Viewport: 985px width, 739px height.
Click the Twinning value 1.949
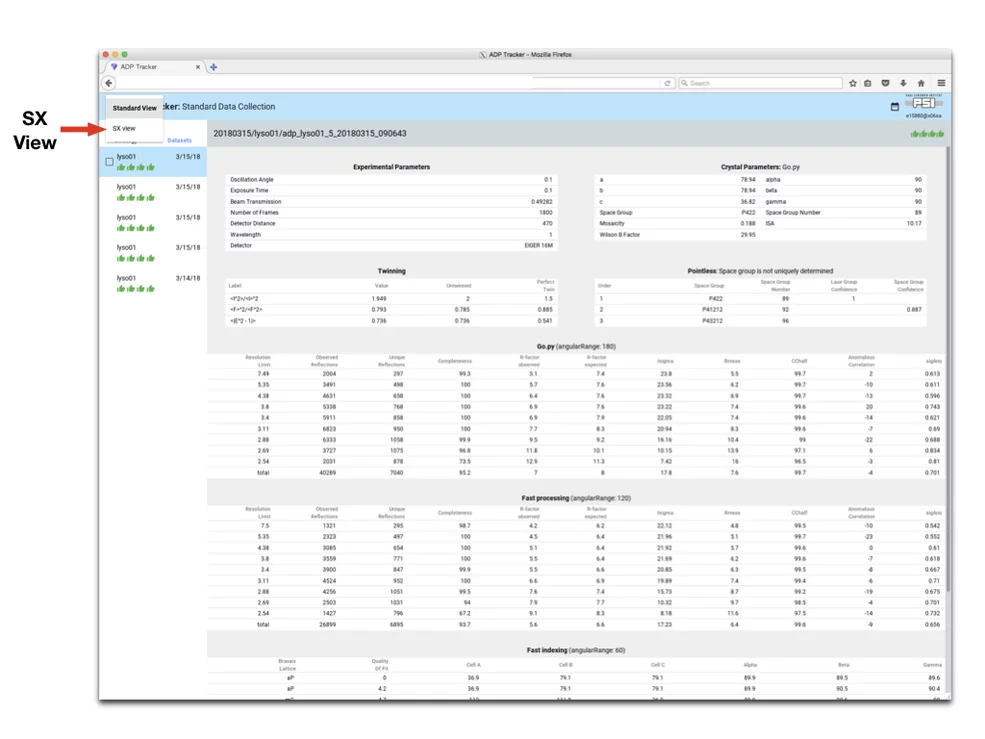[379, 299]
